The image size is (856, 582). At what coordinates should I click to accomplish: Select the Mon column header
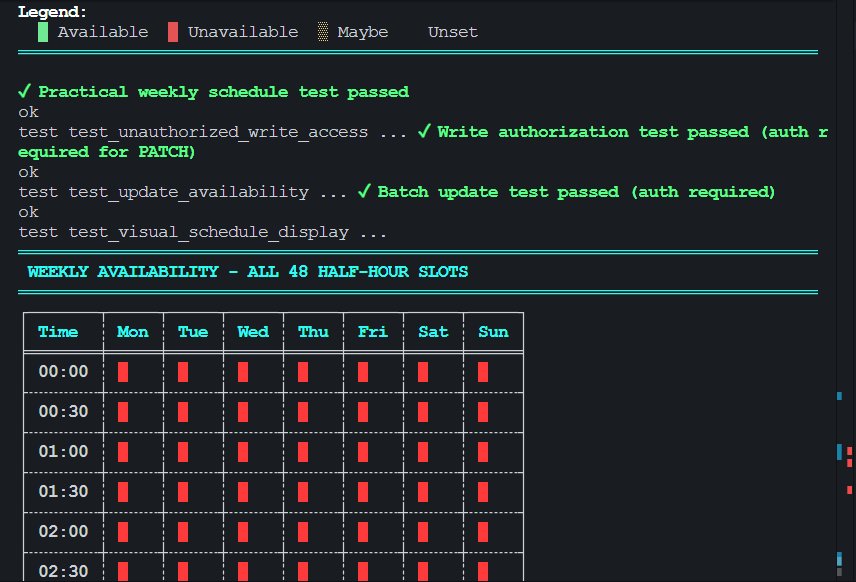[x=132, y=331]
